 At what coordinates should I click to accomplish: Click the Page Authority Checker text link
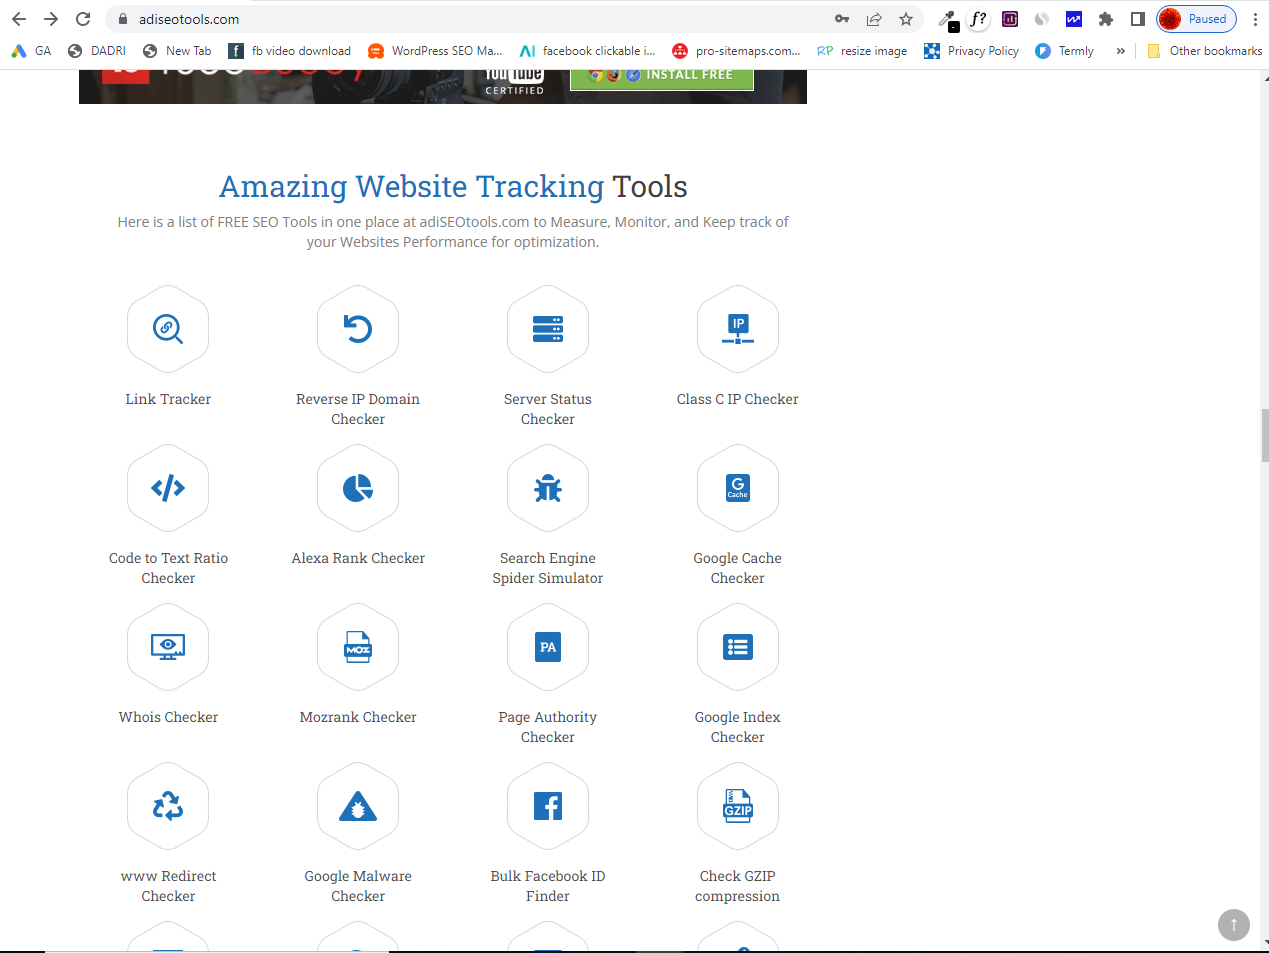click(548, 727)
